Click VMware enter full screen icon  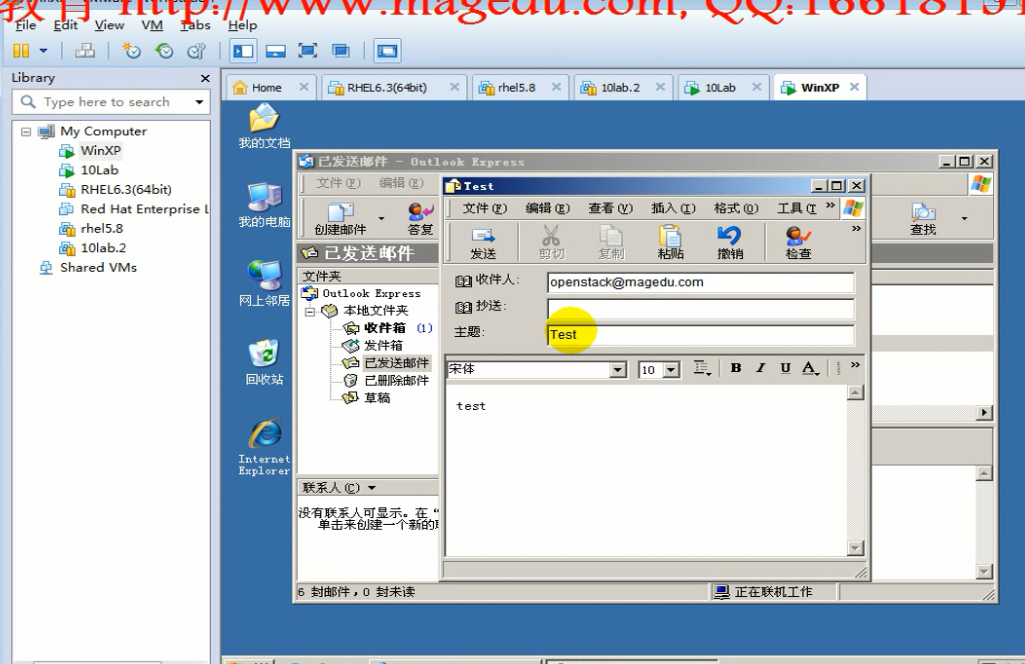307,50
